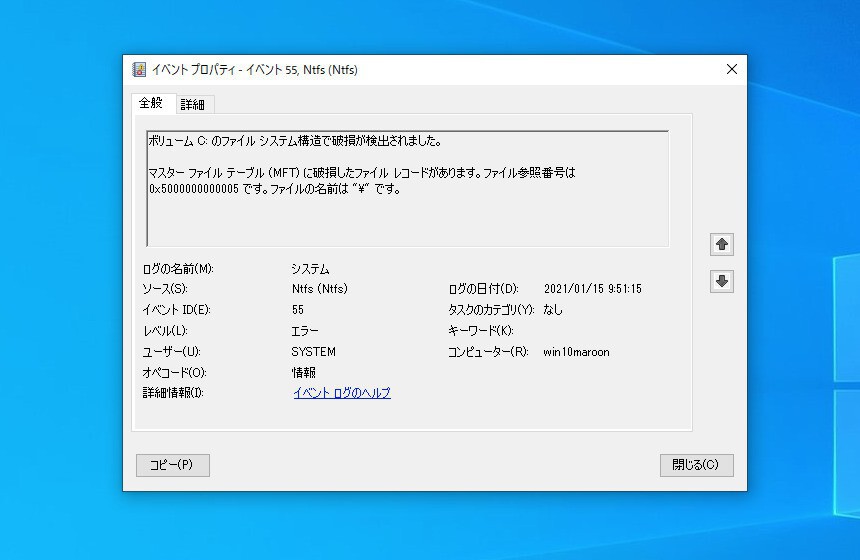
Task: Click the task category value なし
Action: (x=553, y=309)
